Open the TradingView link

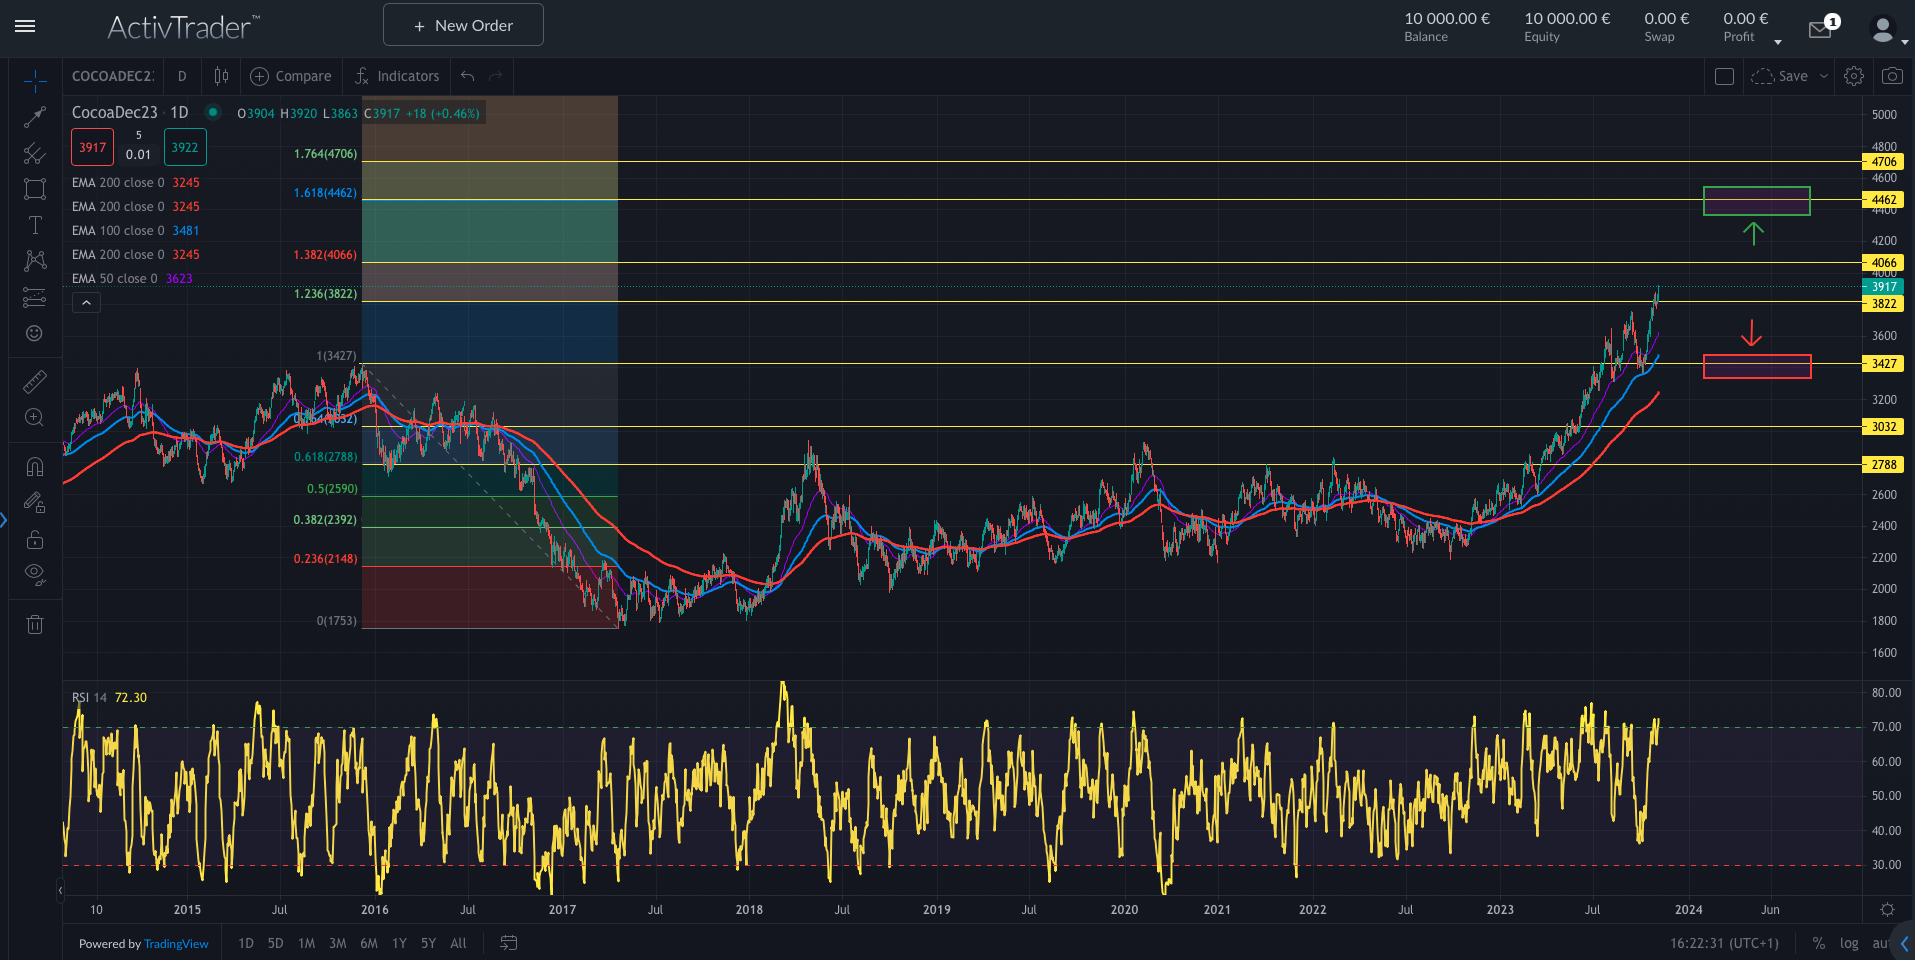(x=176, y=944)
